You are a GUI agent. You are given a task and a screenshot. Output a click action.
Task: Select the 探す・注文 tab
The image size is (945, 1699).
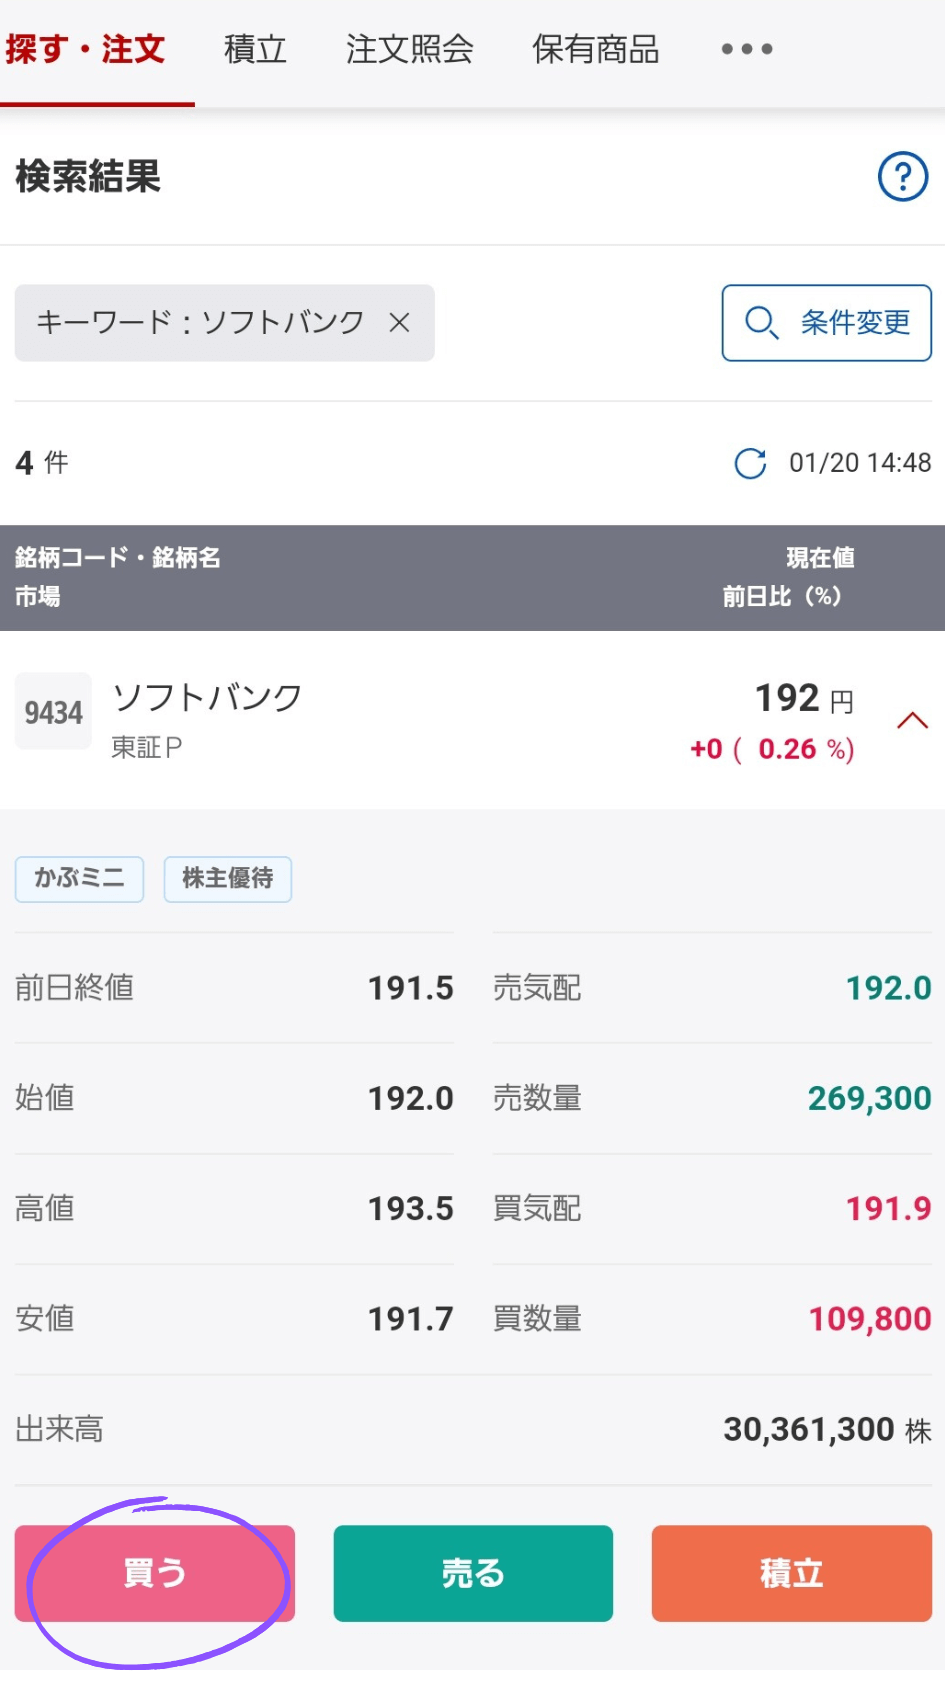pyautogui.click(x=86, y=48)
